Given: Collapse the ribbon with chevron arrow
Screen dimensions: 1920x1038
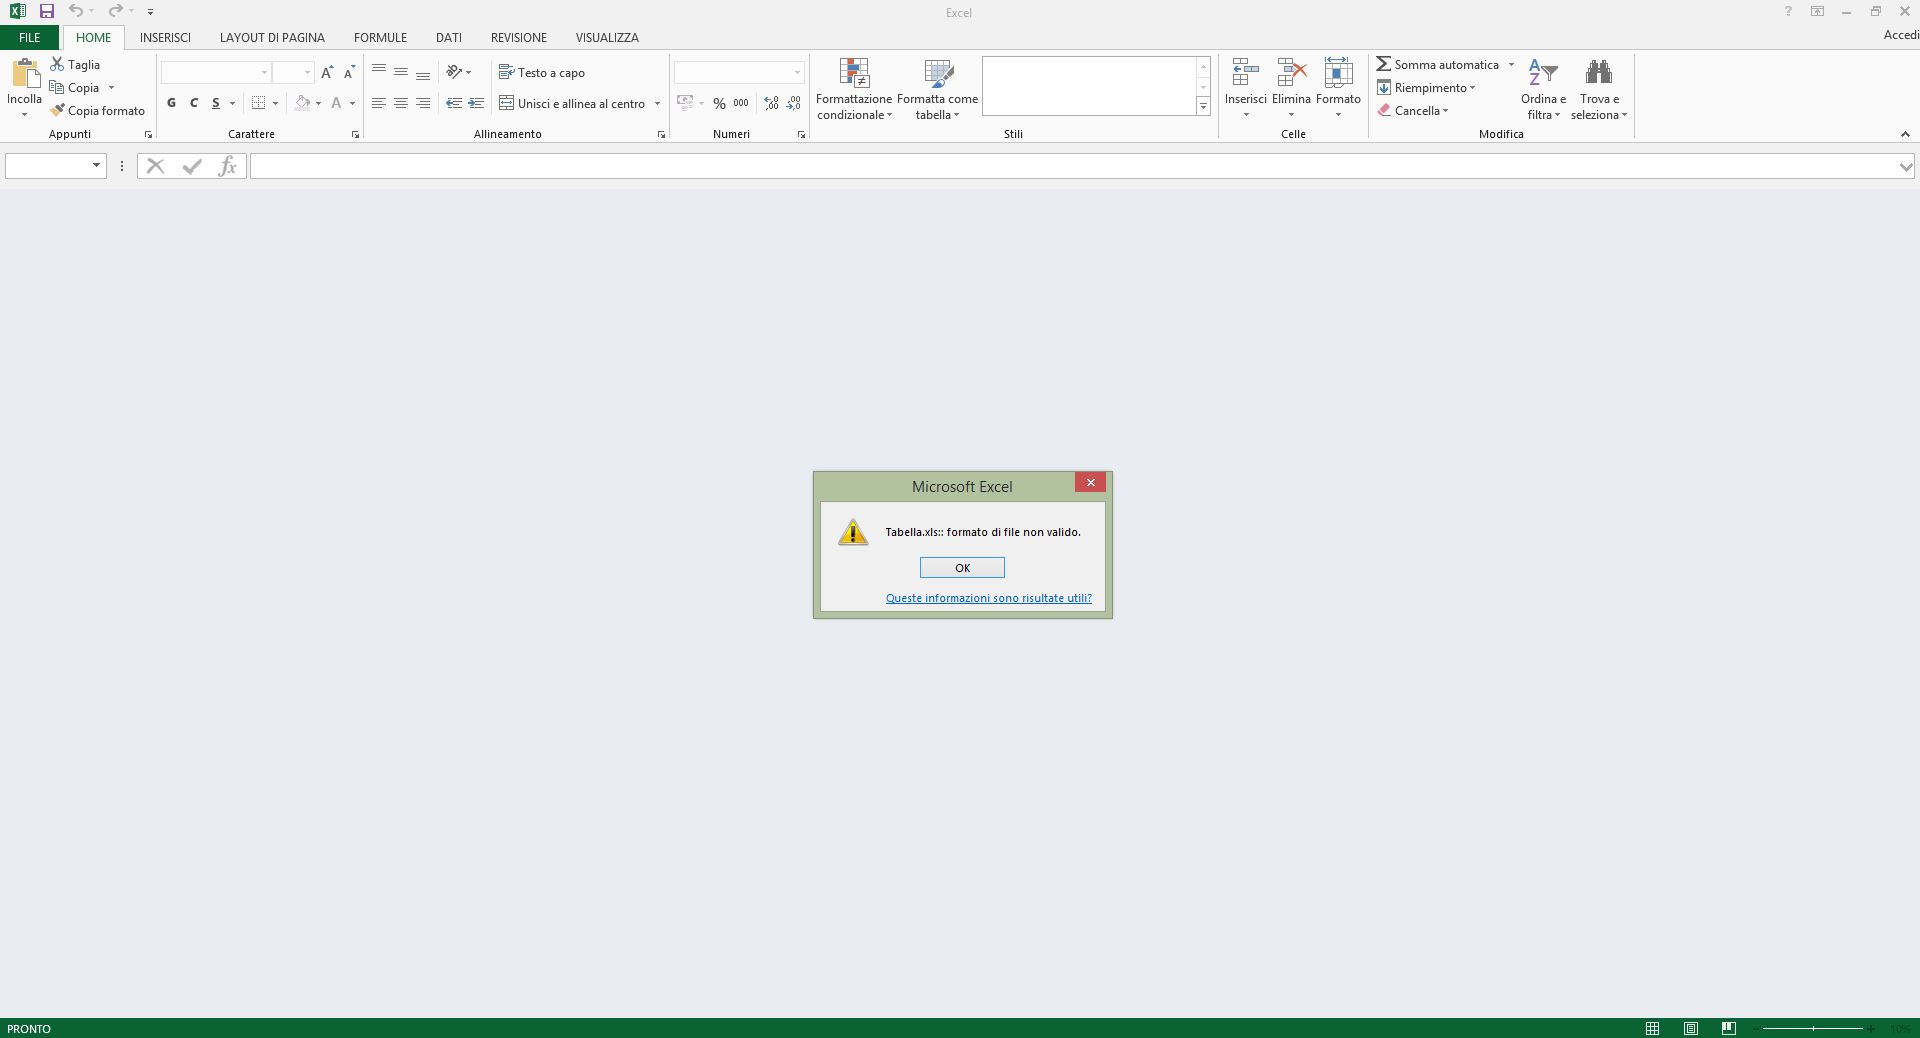Looking at the screenshot, I should 1904,134.
